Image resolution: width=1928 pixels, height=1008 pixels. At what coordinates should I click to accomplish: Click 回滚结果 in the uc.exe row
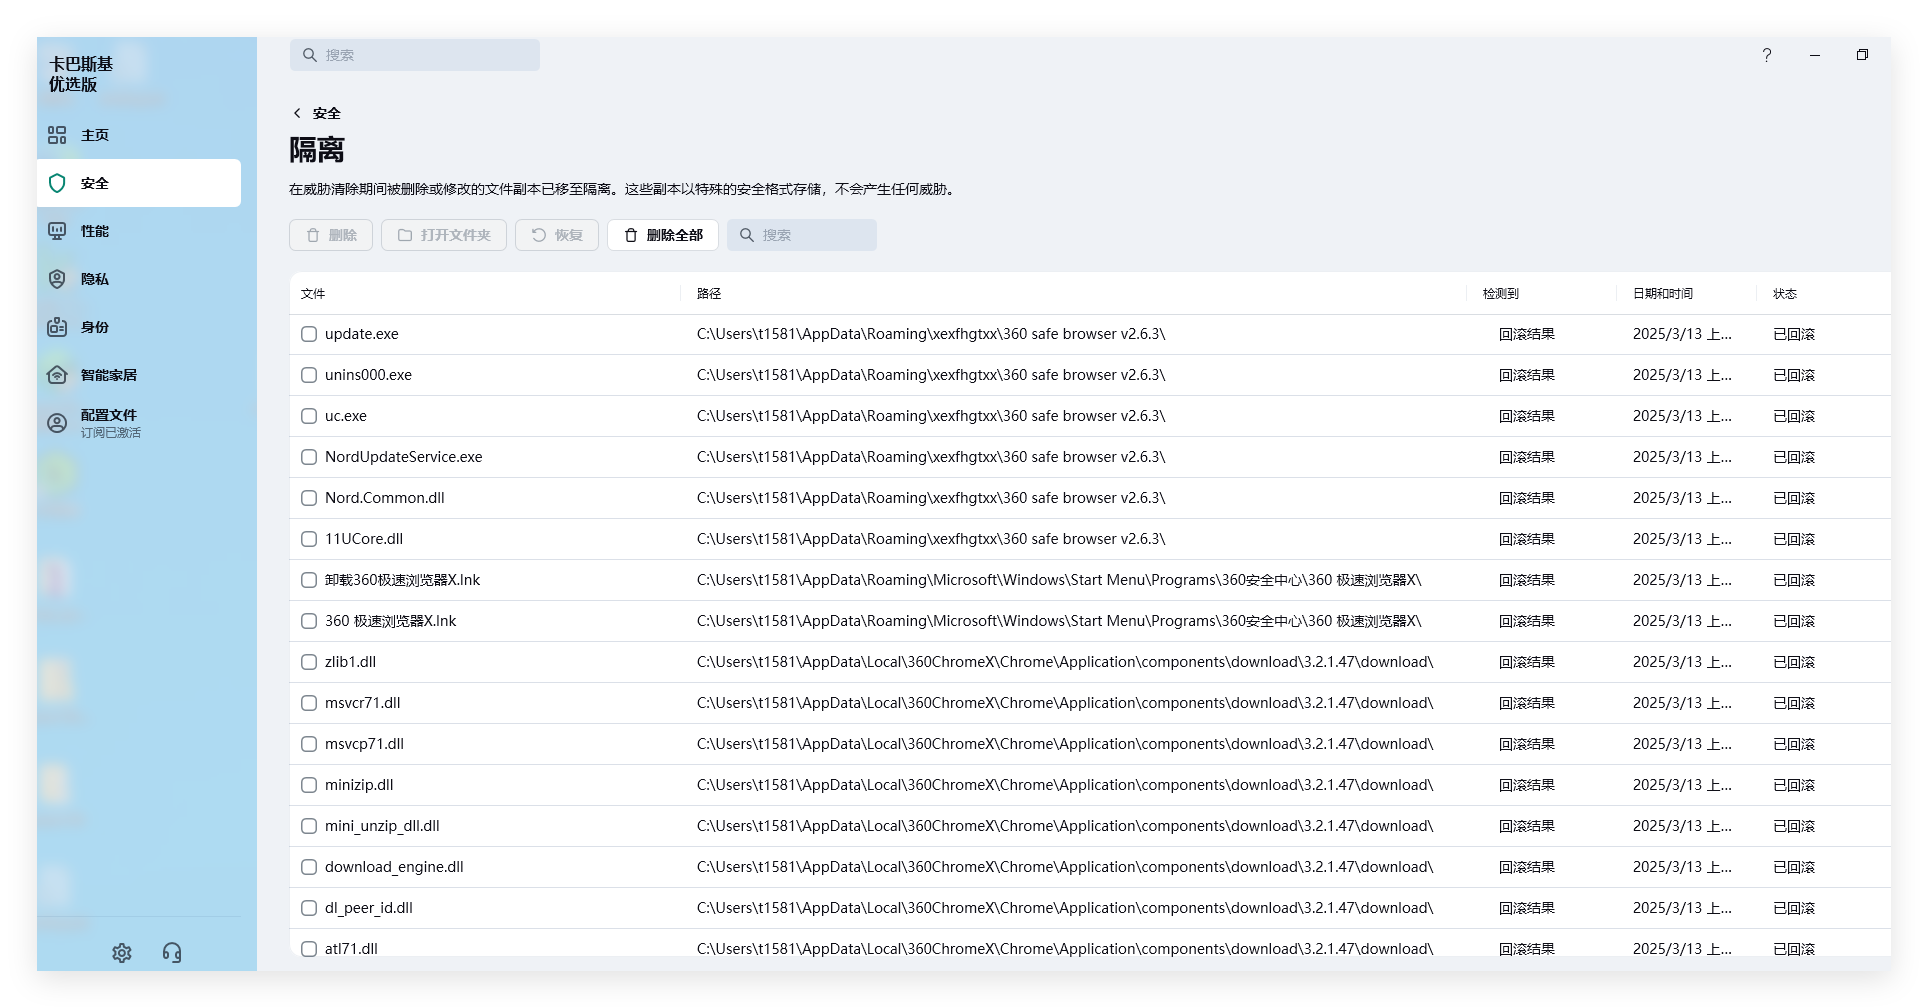click(1526, 416)
